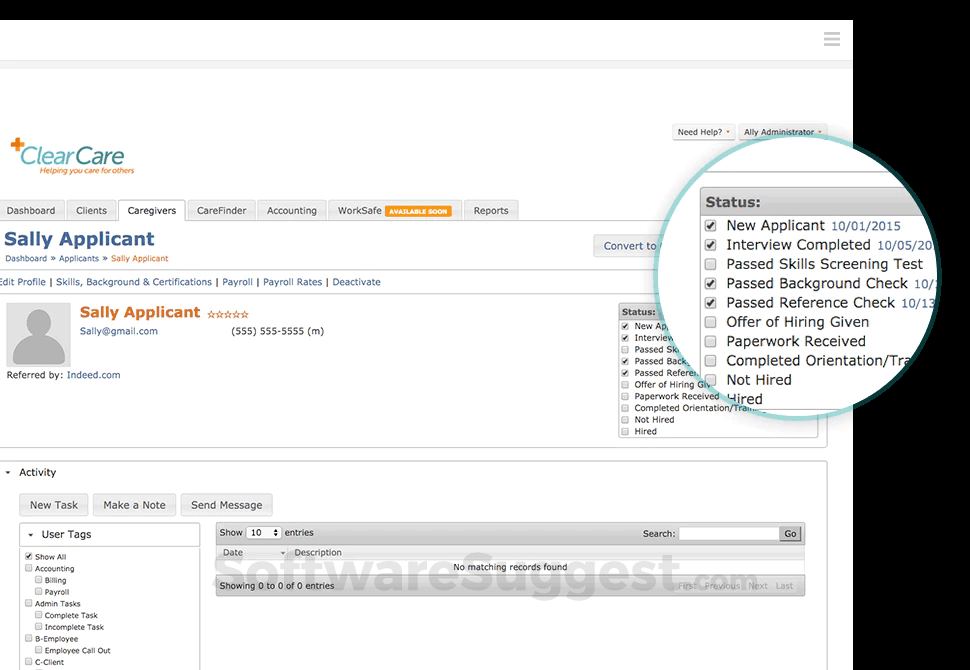970x670 pixels.
Task: Click inside the Search field
Action: point(730,533)
